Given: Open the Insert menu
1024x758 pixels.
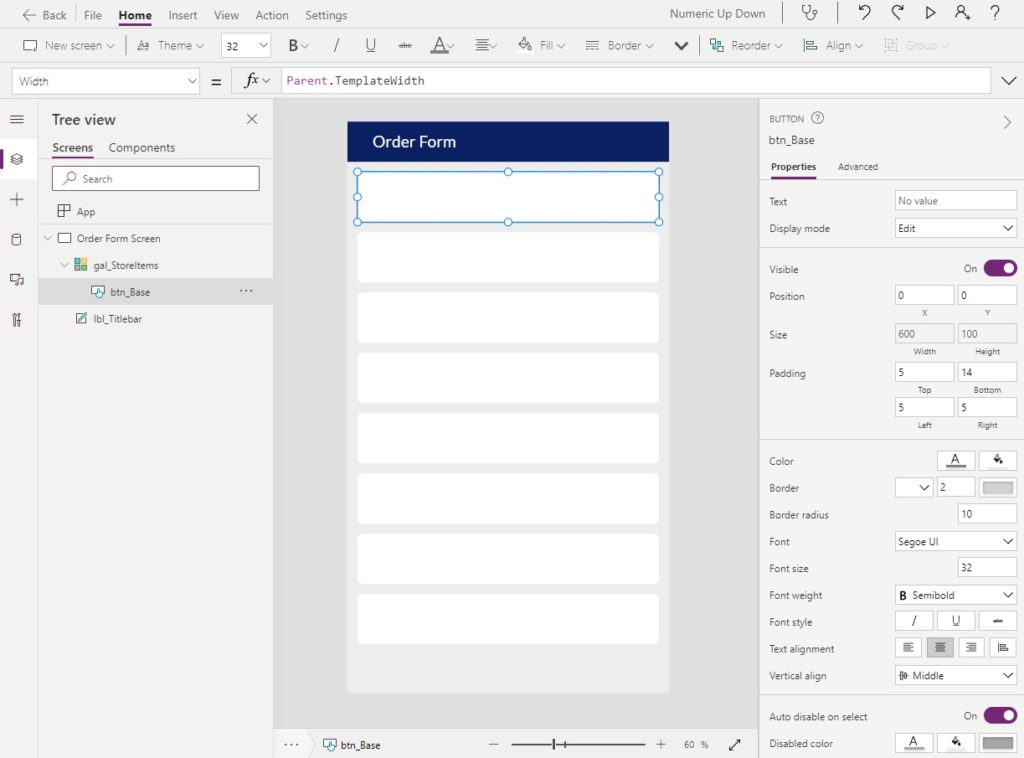Looking at the screenshot, I should click(182, 15).
